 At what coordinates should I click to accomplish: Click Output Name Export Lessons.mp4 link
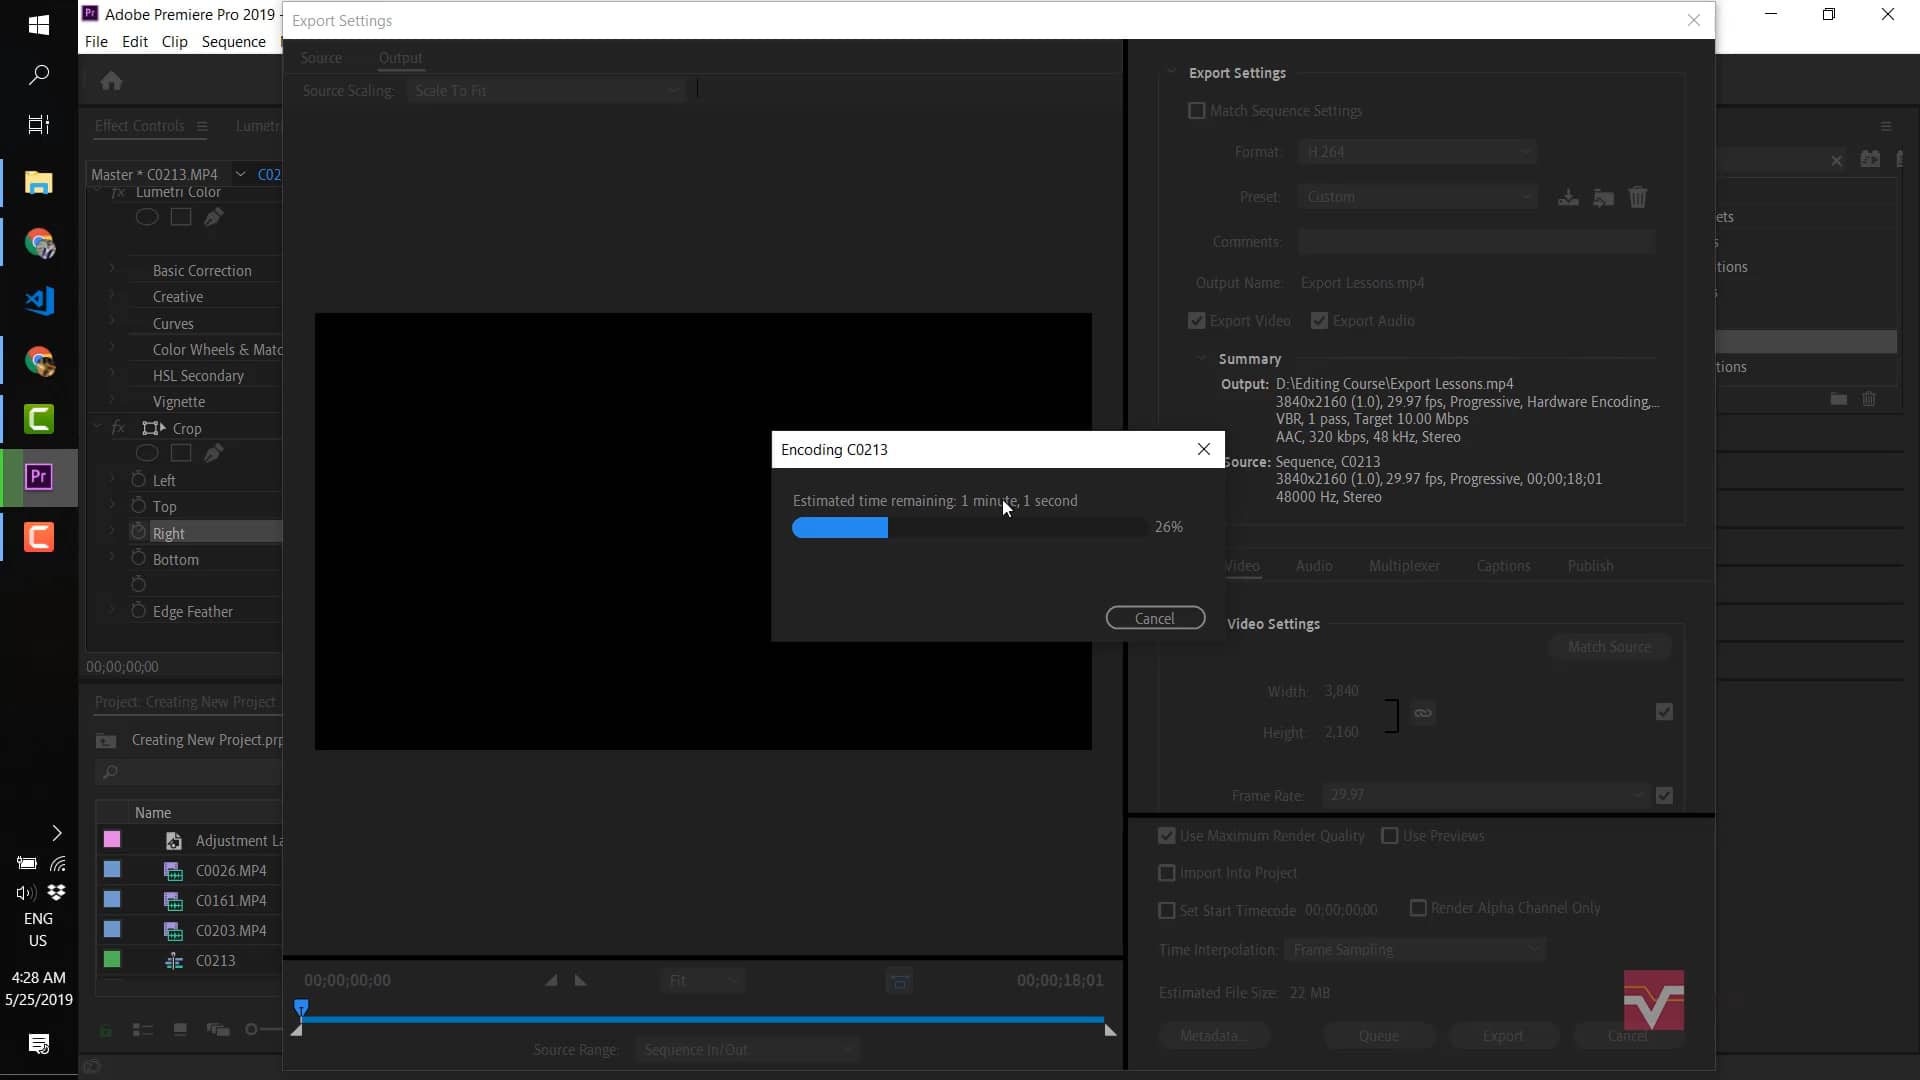1362,283
